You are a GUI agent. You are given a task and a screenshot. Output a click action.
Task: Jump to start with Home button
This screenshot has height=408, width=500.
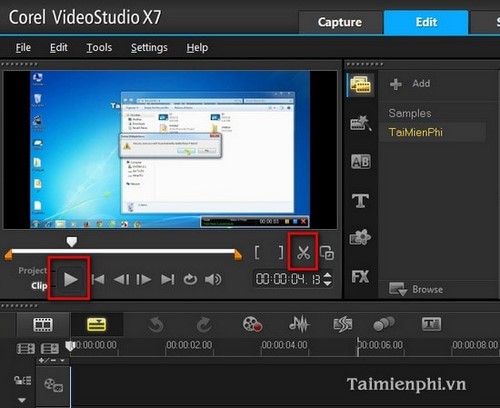(98, 279)
